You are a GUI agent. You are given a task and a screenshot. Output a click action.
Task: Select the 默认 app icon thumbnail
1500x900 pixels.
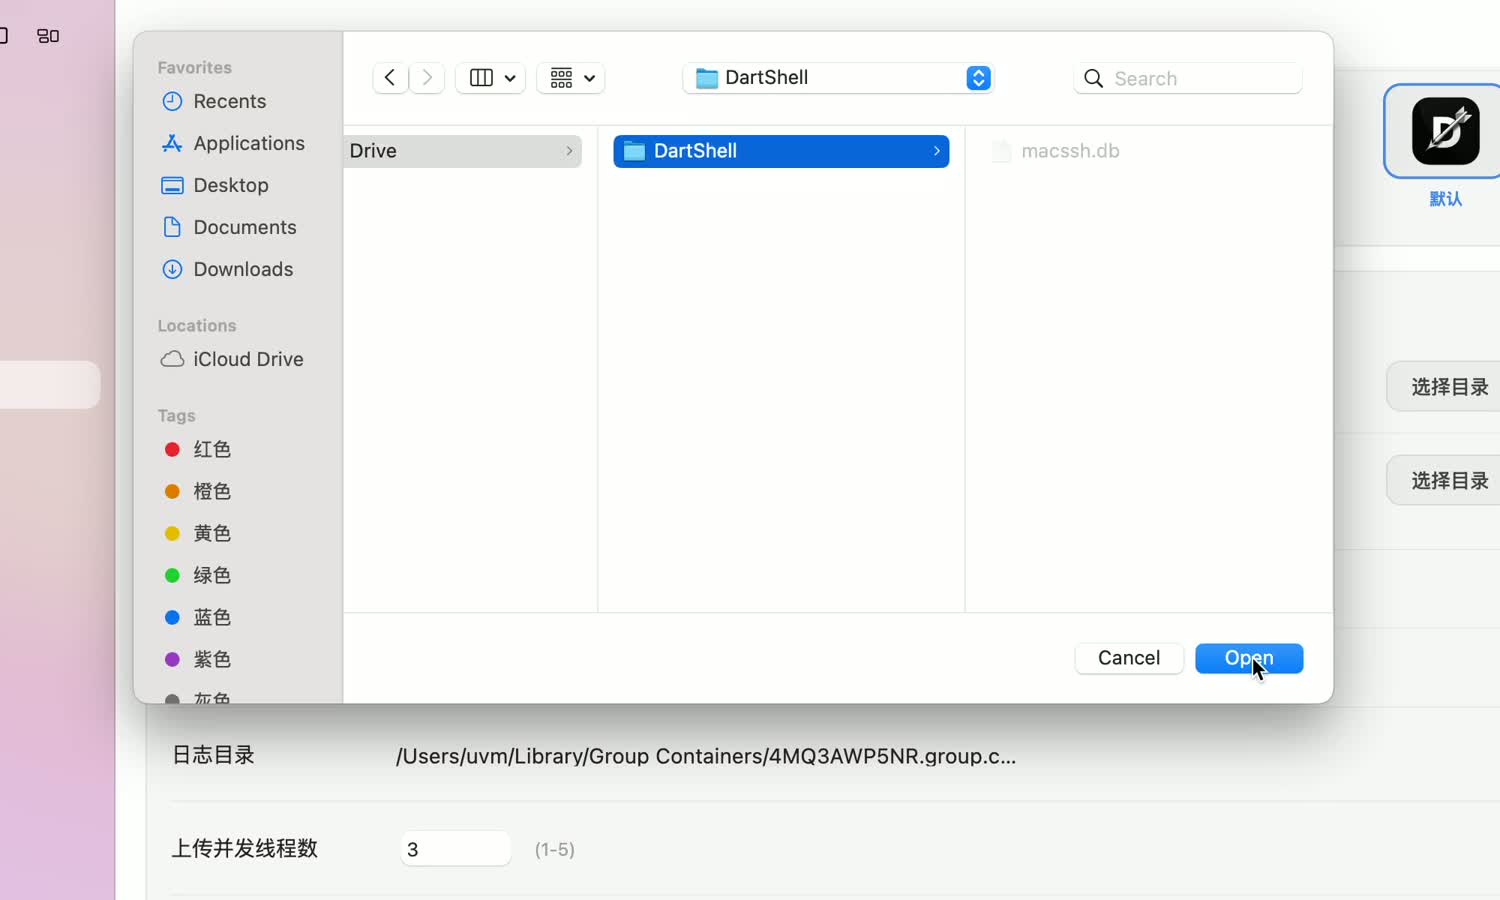(x=1445, y=131)
